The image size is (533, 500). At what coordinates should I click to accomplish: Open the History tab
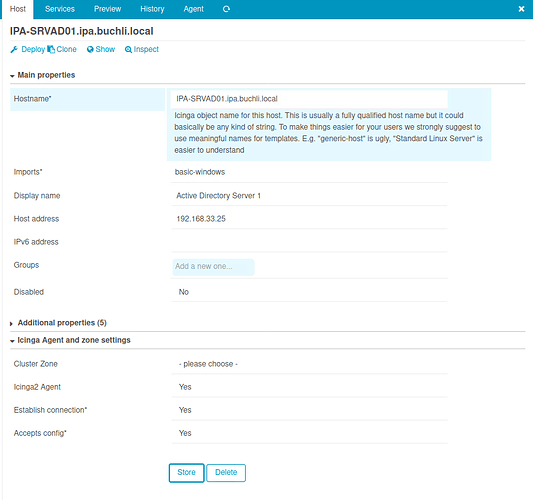152,9
